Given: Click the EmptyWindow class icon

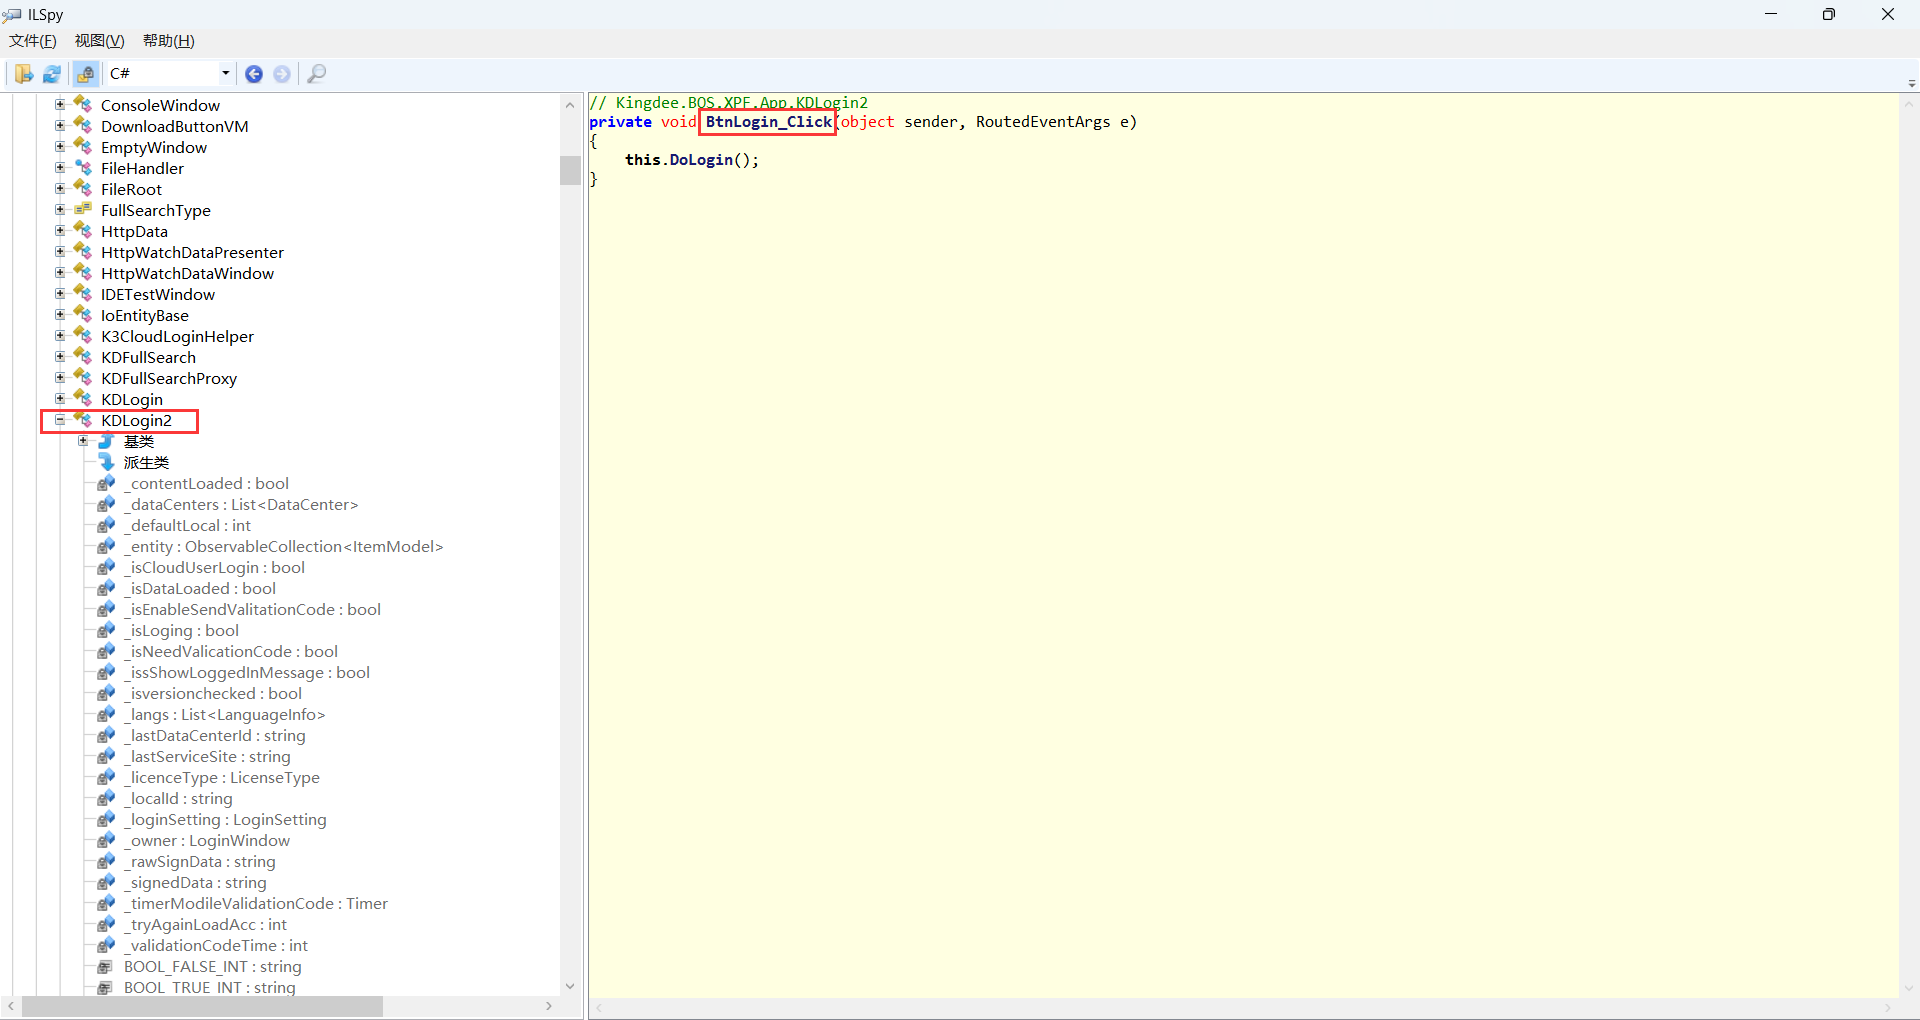Looking at the screenshot, I should (x=83, y=147).
